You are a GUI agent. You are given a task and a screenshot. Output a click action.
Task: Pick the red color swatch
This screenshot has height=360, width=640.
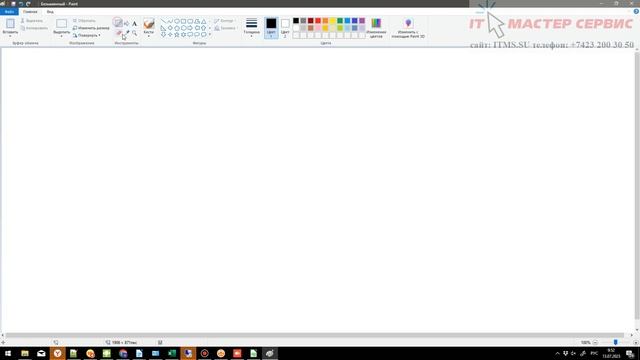[x=318, y=20]
